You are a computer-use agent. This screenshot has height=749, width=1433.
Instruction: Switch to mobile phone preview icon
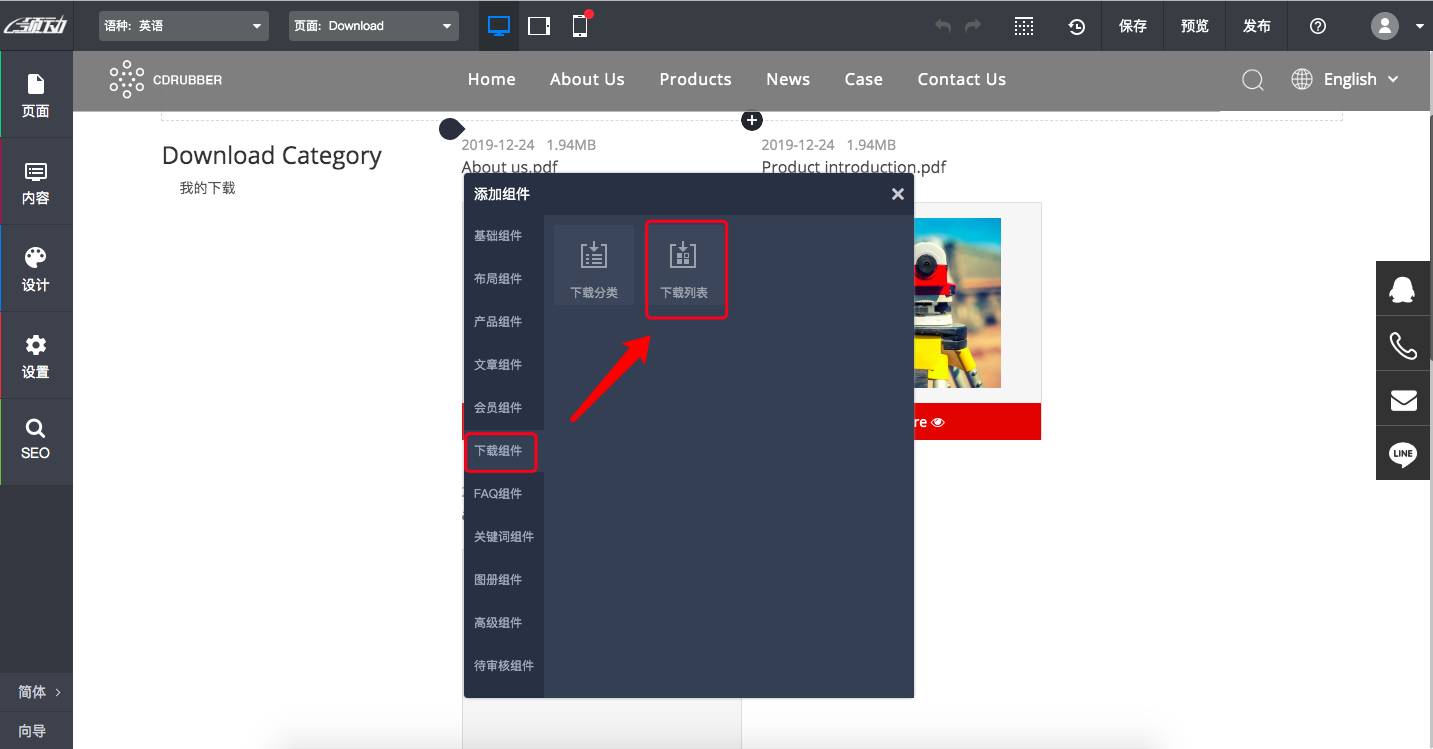click(x=580, y=26)
